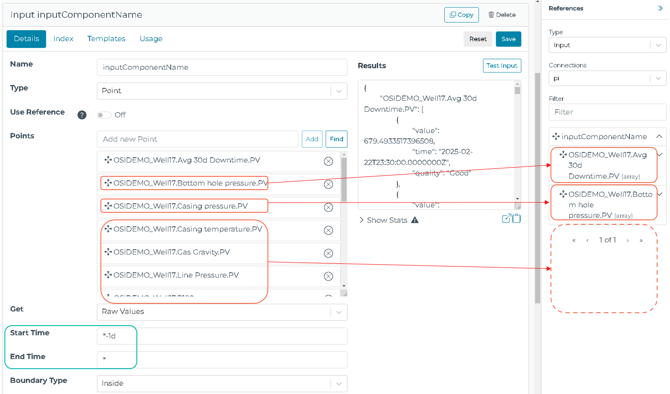Click the Use Reference help icon
Screen dimensions: 670x394
tap(82, 115)
